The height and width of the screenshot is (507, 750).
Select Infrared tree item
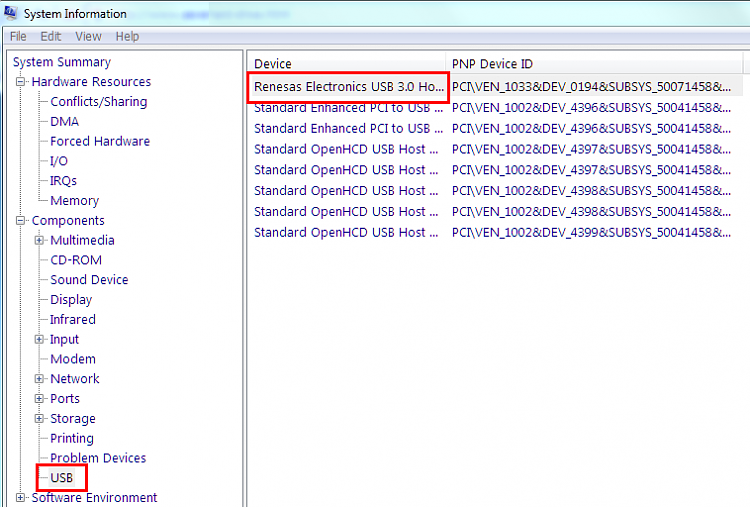[73, 320]
